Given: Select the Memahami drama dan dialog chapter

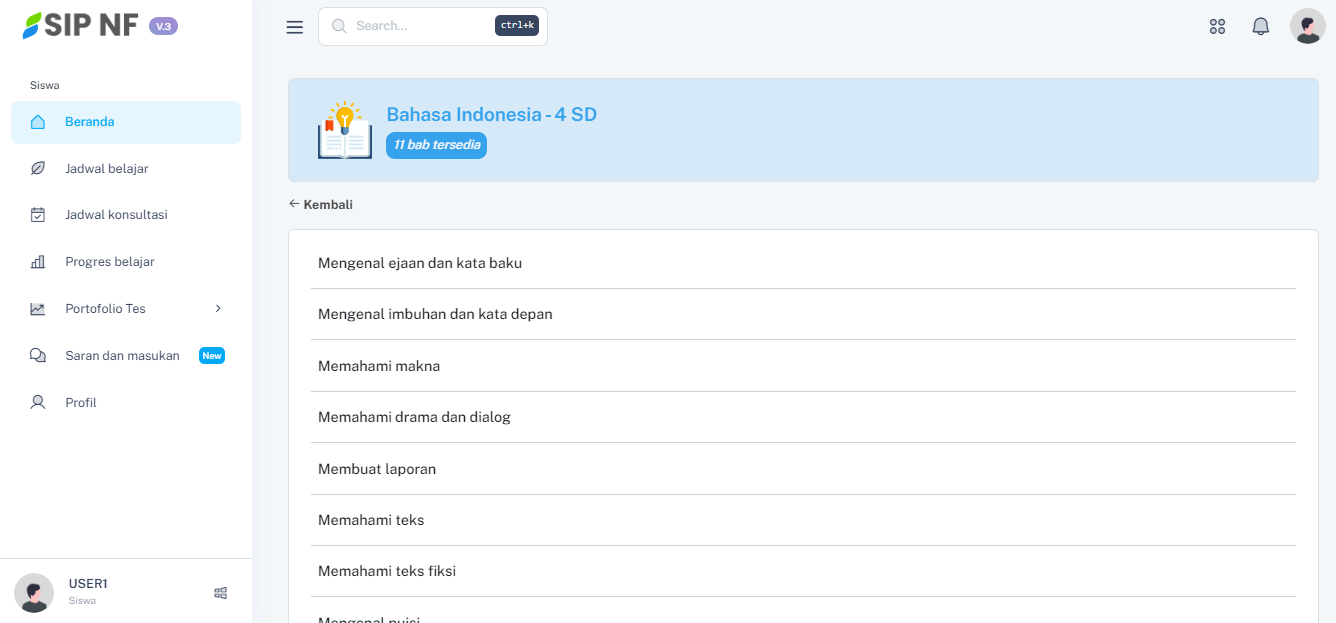Looking at the screenshot, I should click(x=414, y=417).
